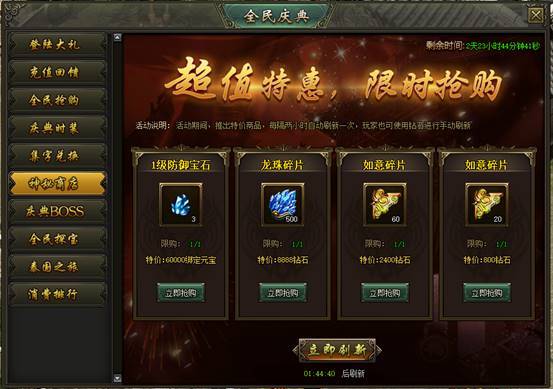This screenshot has height=389, width=553.
Task: Select the 如意碎片 icon with quantity 60
Action: tap(384, 205)
